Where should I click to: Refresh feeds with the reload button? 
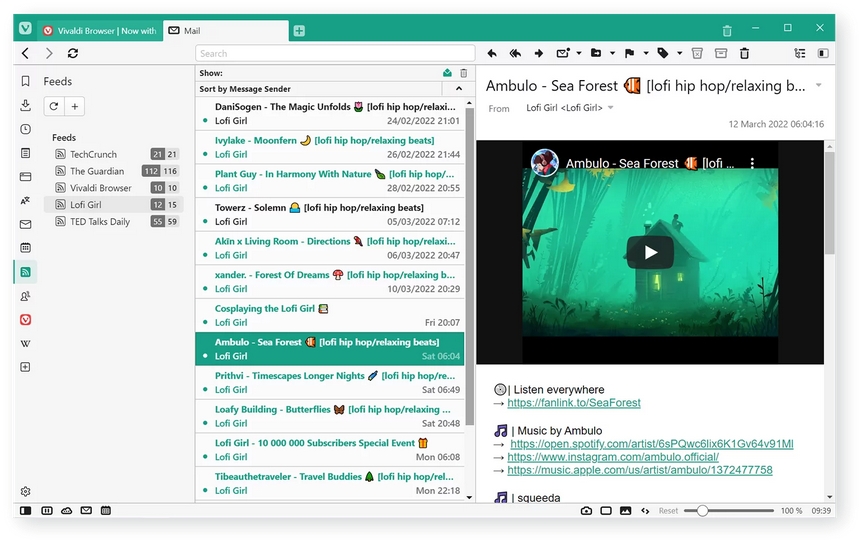(x=54, y=106)
